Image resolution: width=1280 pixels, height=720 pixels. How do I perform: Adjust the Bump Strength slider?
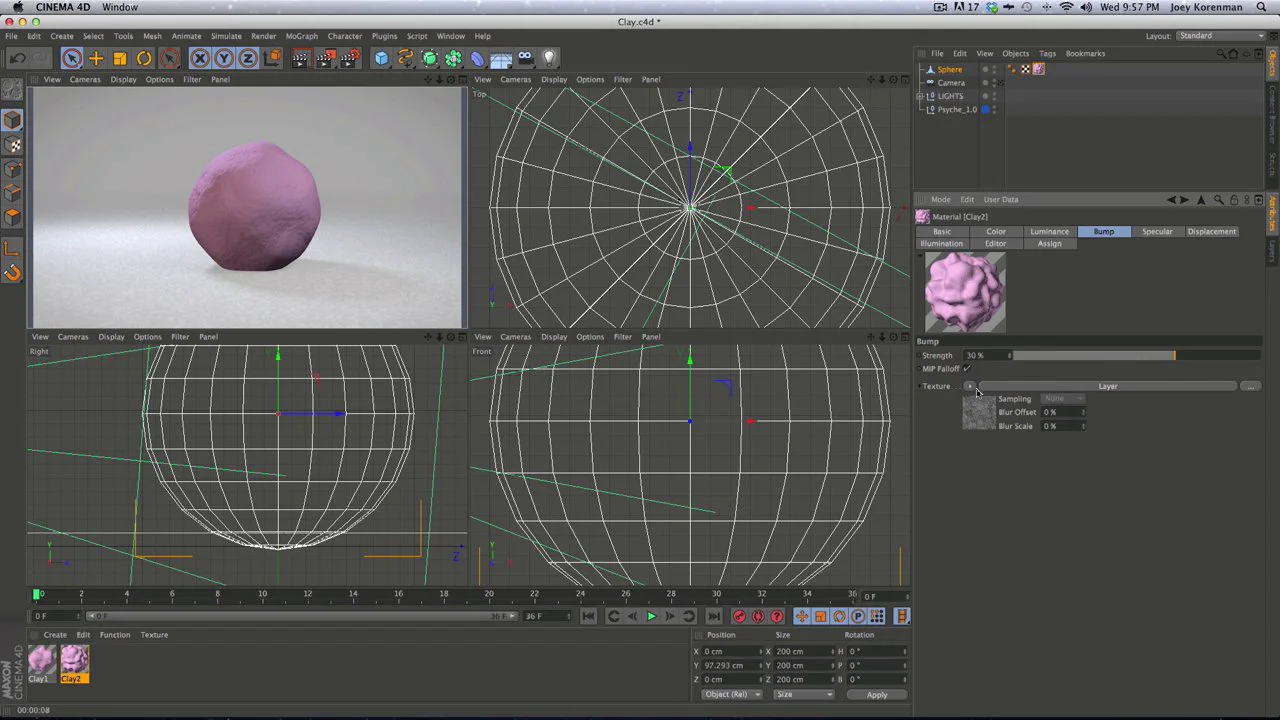[x=1135, y=355]
